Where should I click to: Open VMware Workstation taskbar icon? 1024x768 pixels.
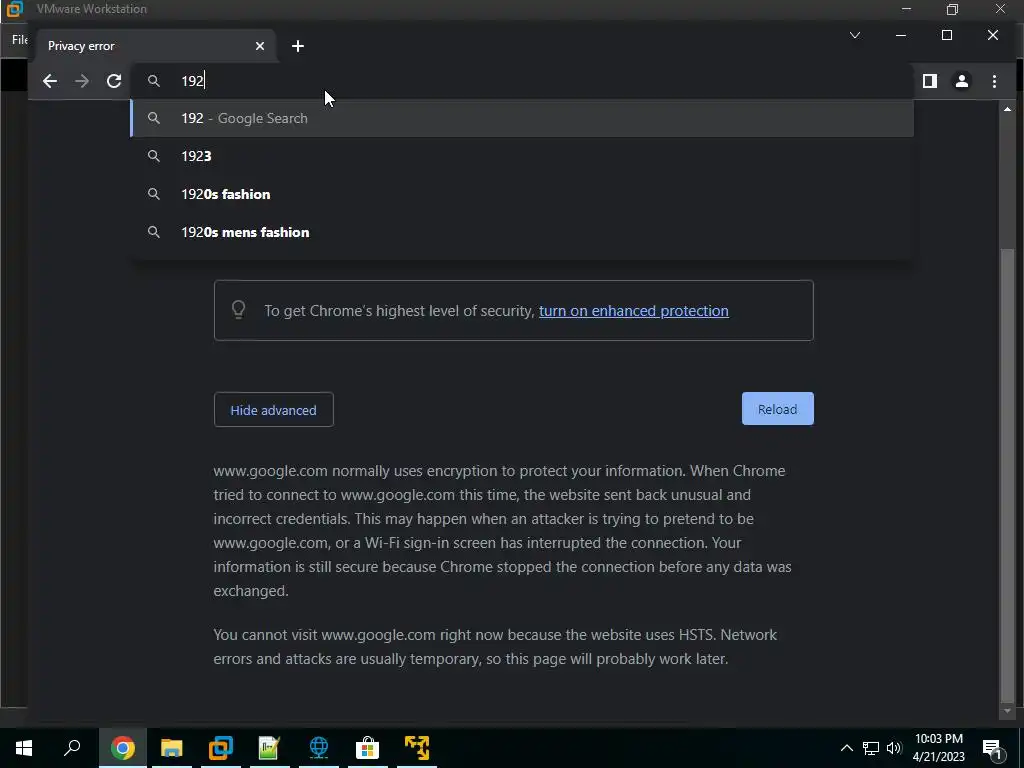[221, 748]
